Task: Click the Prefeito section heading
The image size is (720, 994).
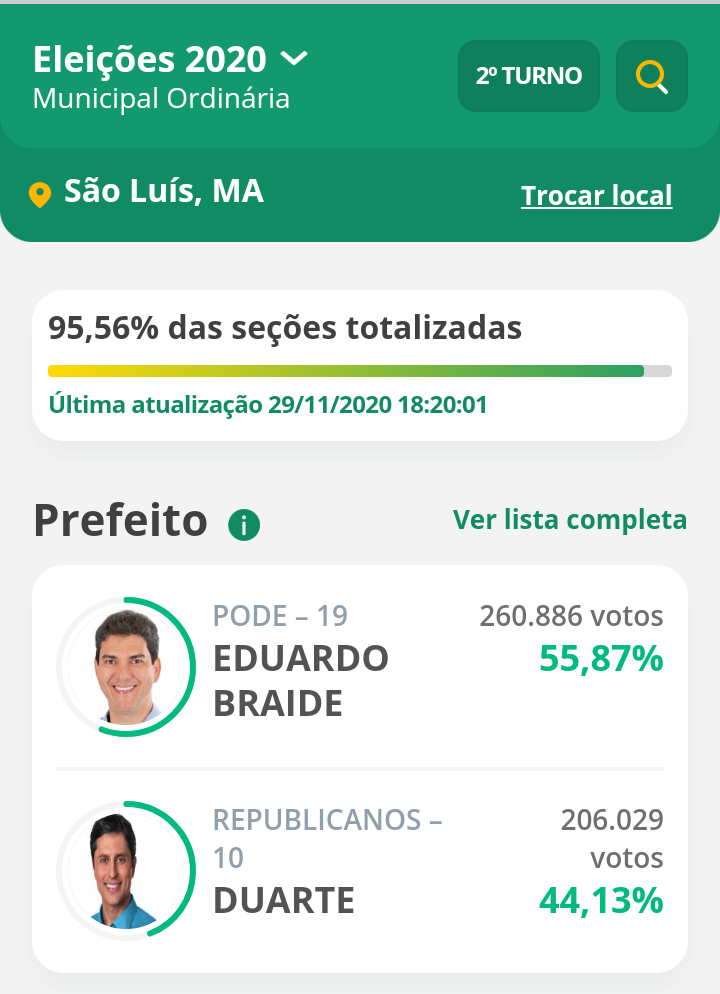Action: tap(121, 521)
